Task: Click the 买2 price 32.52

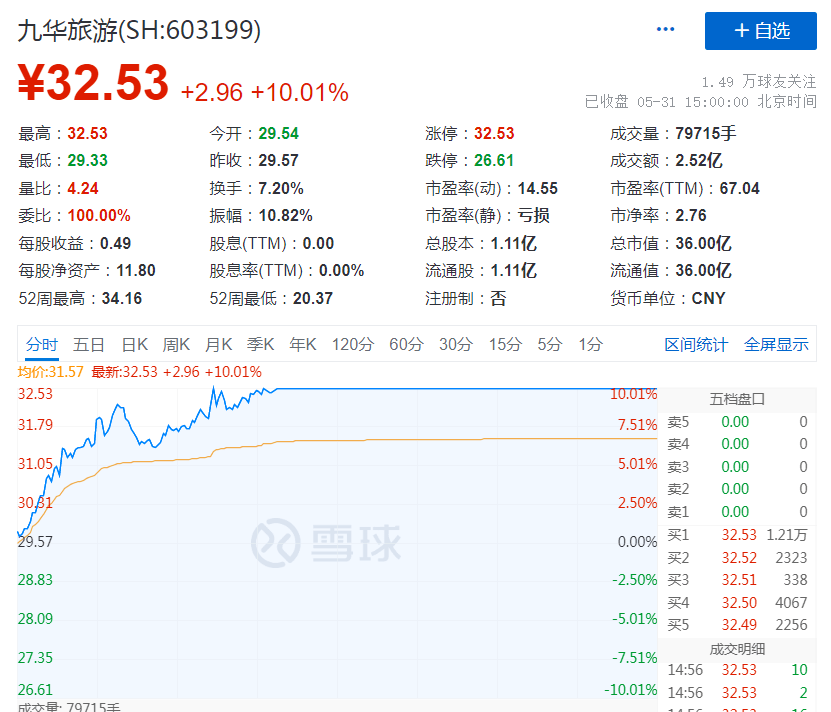Action: tap(739, 558)
